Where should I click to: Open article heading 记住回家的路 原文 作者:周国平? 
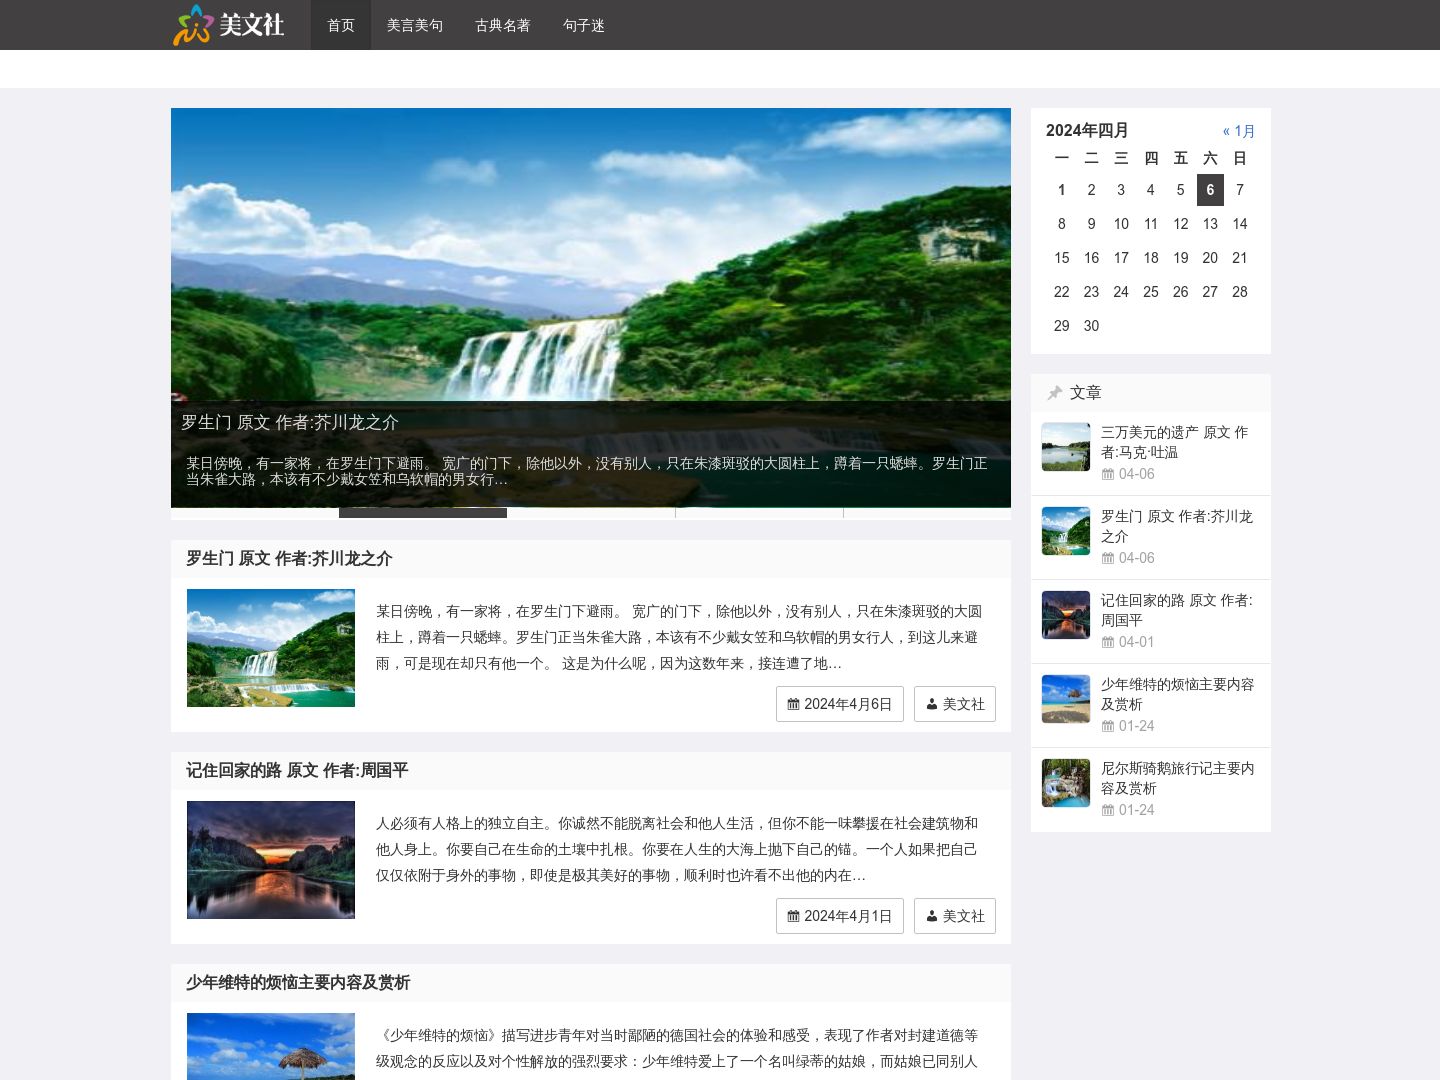[x=297, y=770]
